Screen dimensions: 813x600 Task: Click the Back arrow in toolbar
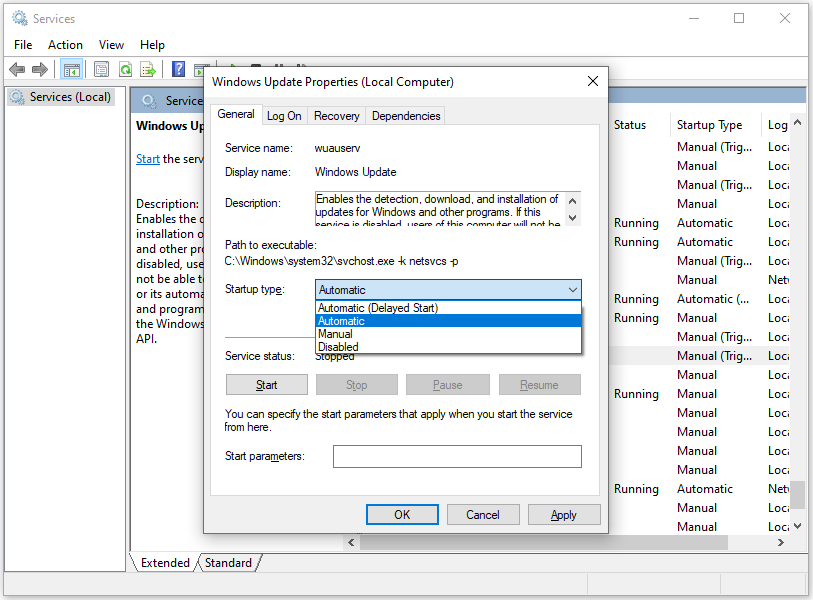click(17, 69)
